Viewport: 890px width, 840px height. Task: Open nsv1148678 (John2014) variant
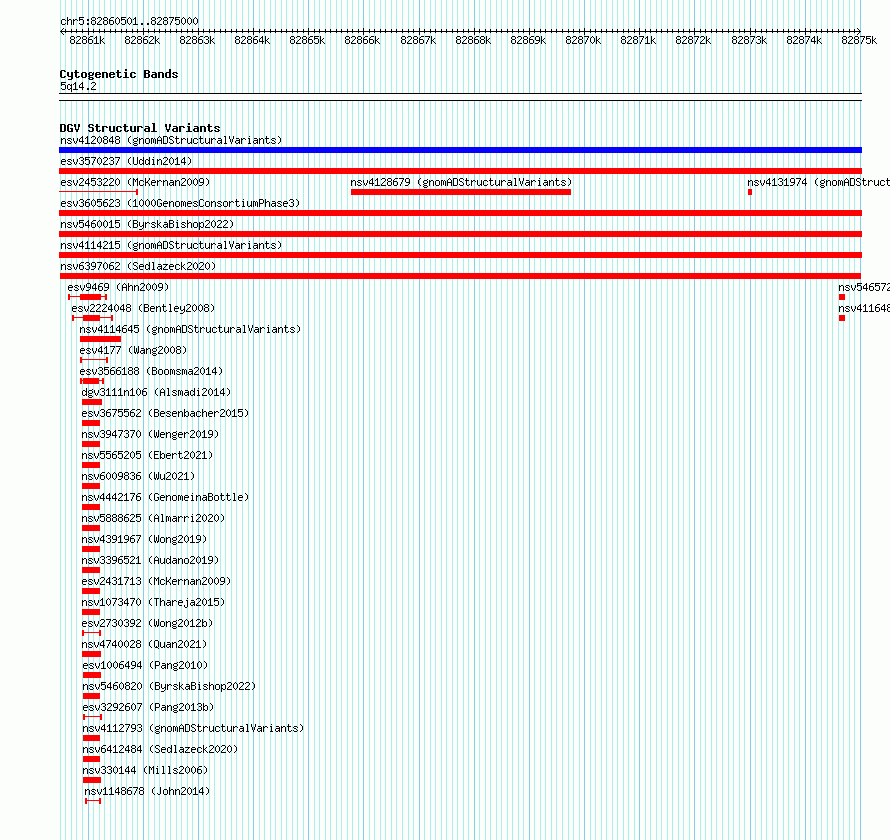(x=147, y=791)
